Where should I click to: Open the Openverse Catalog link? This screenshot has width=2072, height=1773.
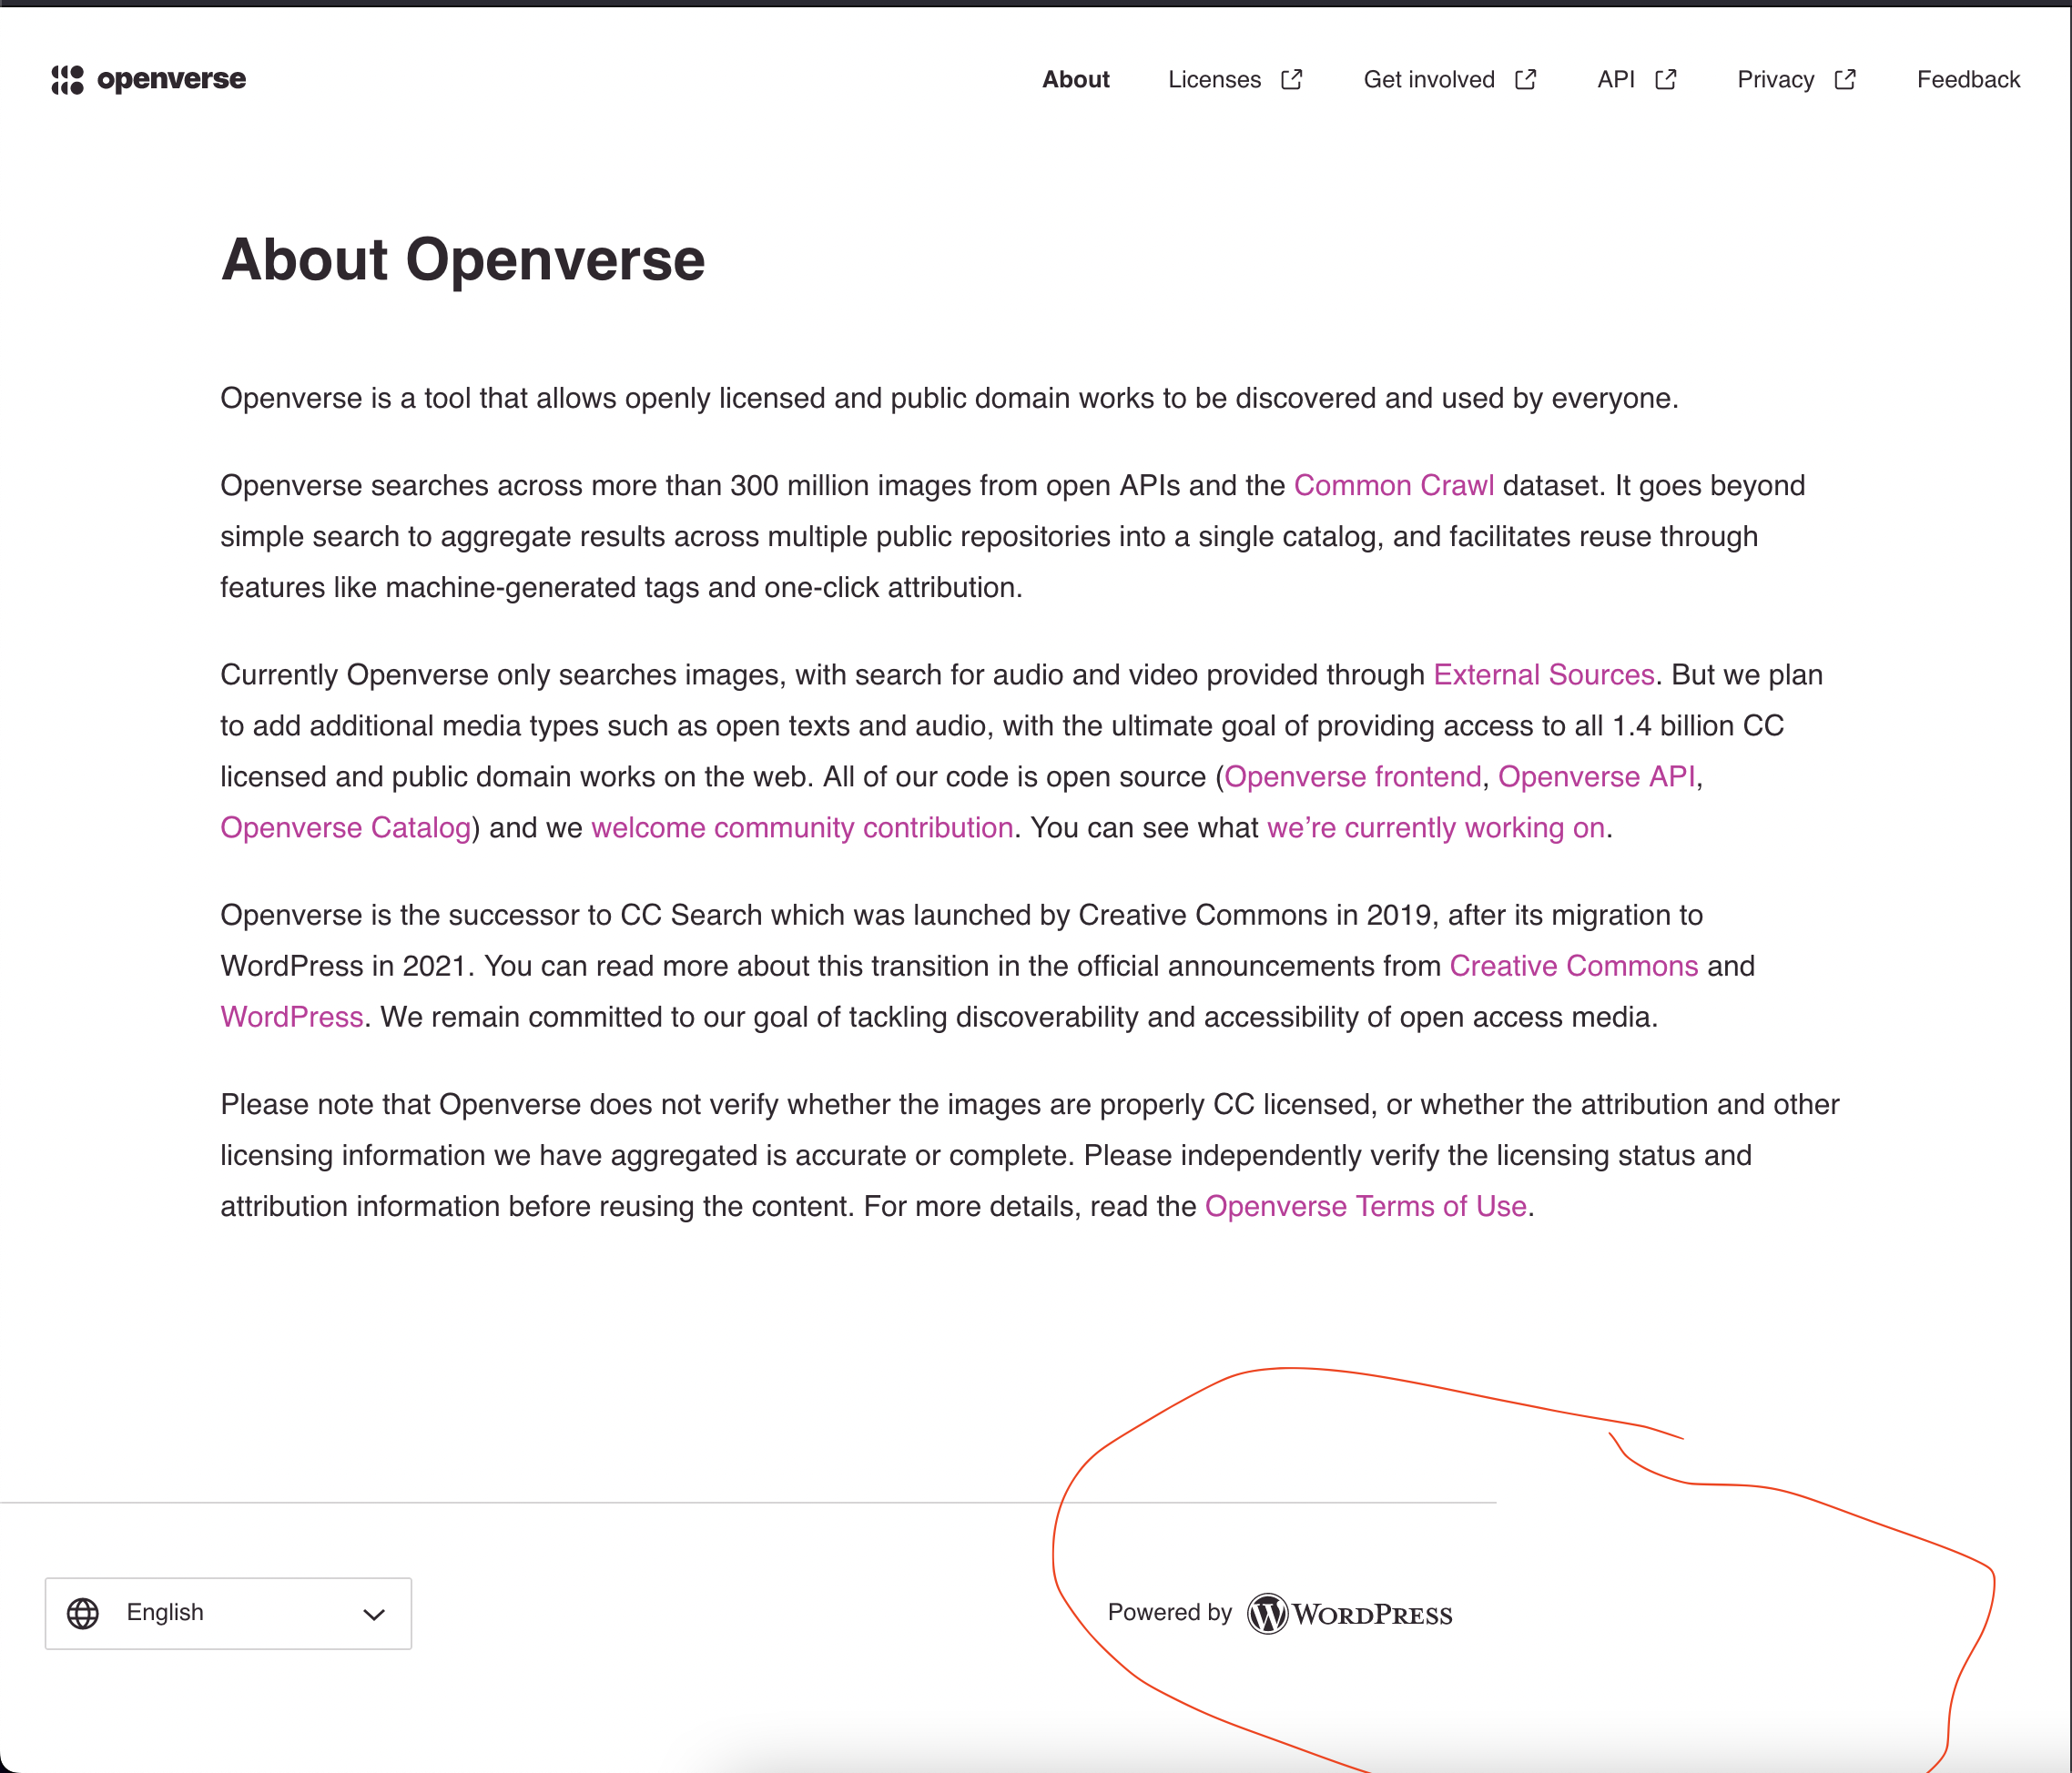point(344,827)
